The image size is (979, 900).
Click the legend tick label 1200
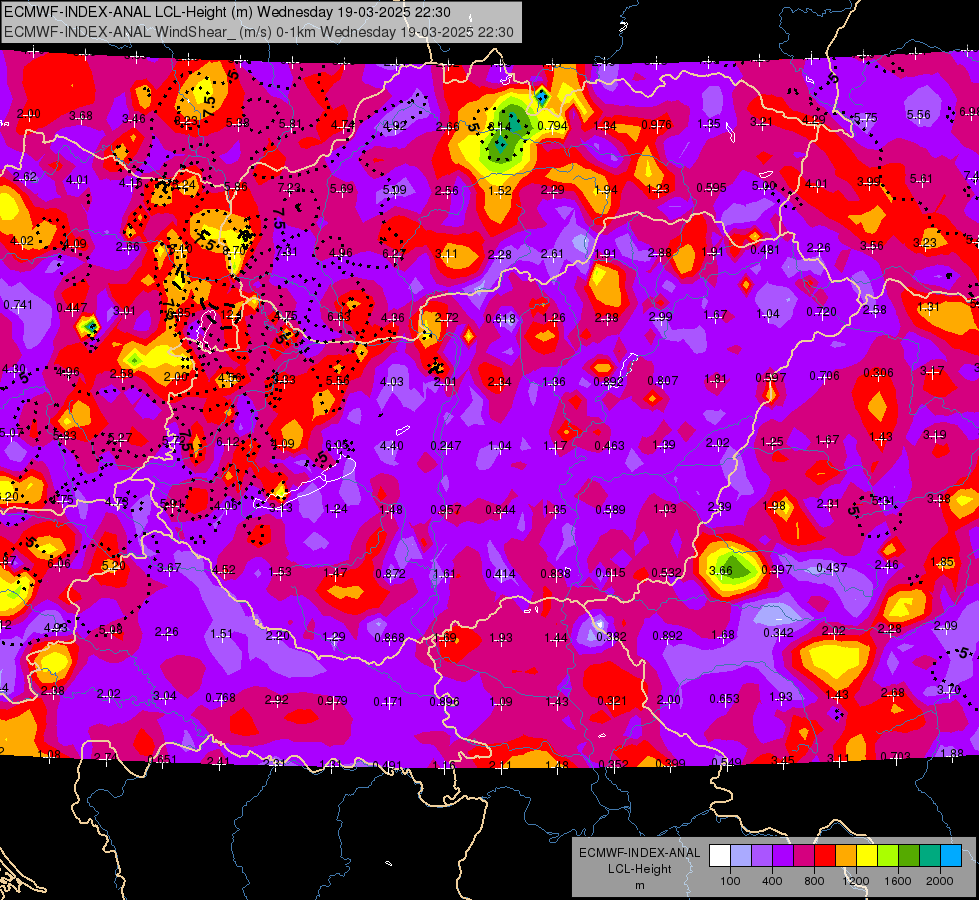pyautogui.click(x=856, y=881)
